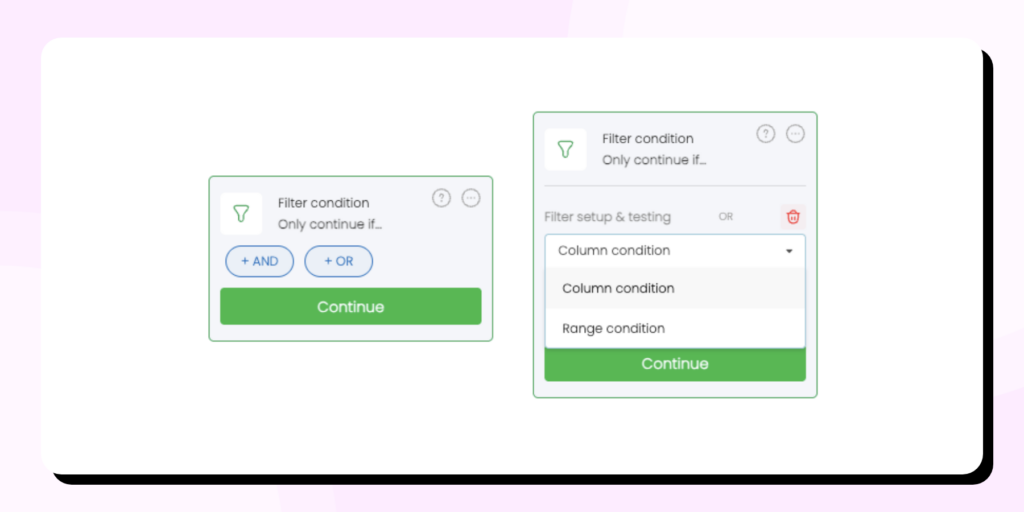This screenshot has height=512, width=1024.
Task: Open the Column condition combo box
Action: pos(675,251)
